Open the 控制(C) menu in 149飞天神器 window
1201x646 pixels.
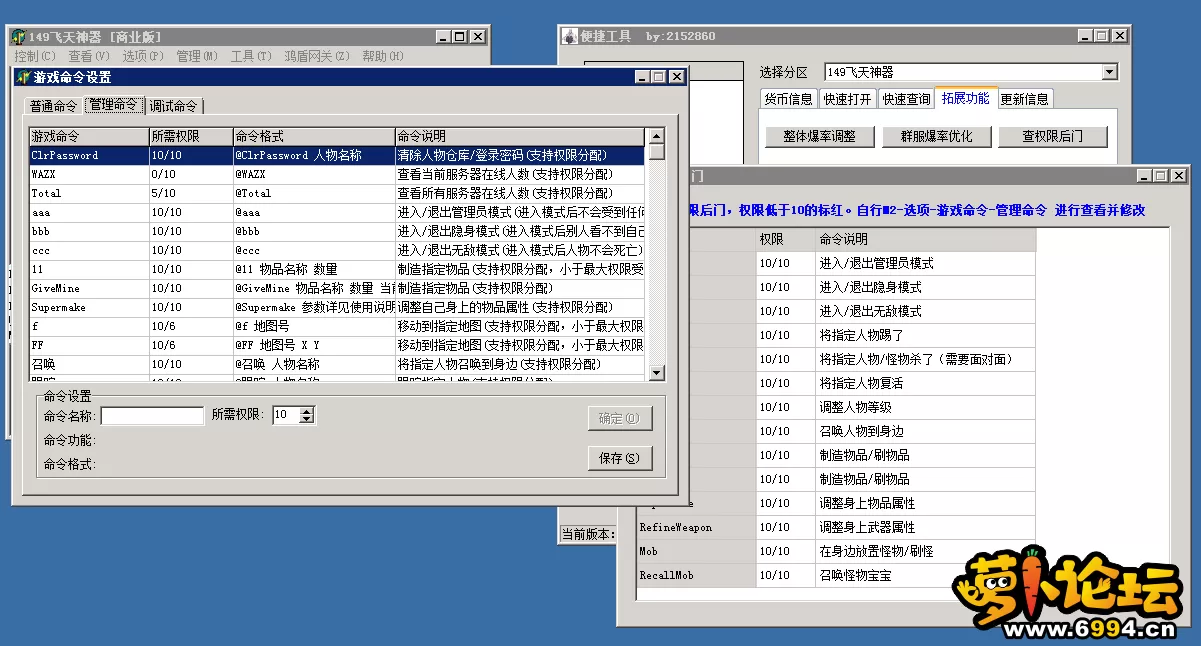35,56
